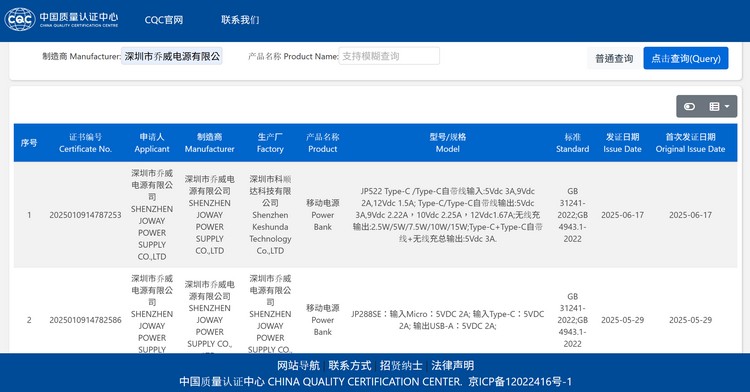Image resolution: width=750 pixels, height=392 pixels.
Task: Open the 招贤纳士 footer link
Action: 401,366
